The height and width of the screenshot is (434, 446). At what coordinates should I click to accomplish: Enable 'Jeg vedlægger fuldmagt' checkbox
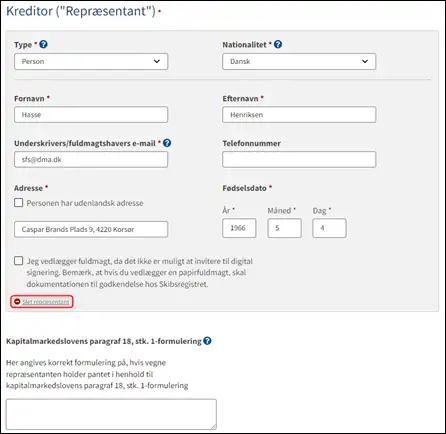coord(19,261)
